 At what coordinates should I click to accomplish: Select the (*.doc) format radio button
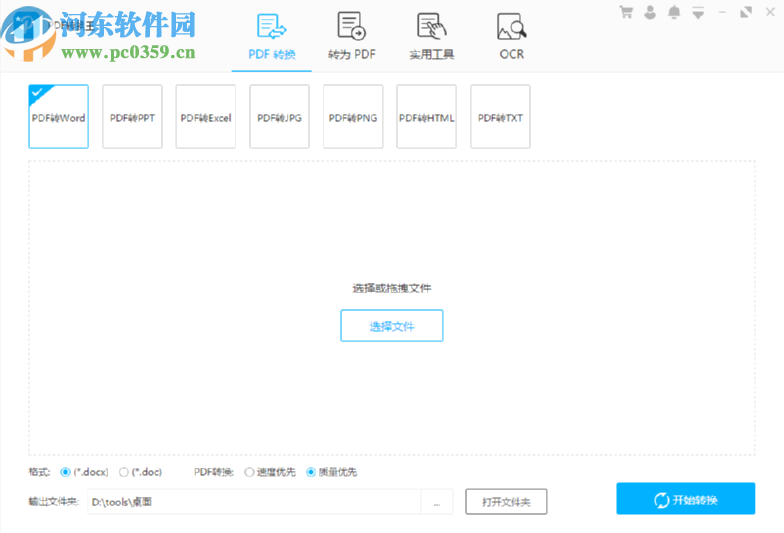(x=124, y=472)
